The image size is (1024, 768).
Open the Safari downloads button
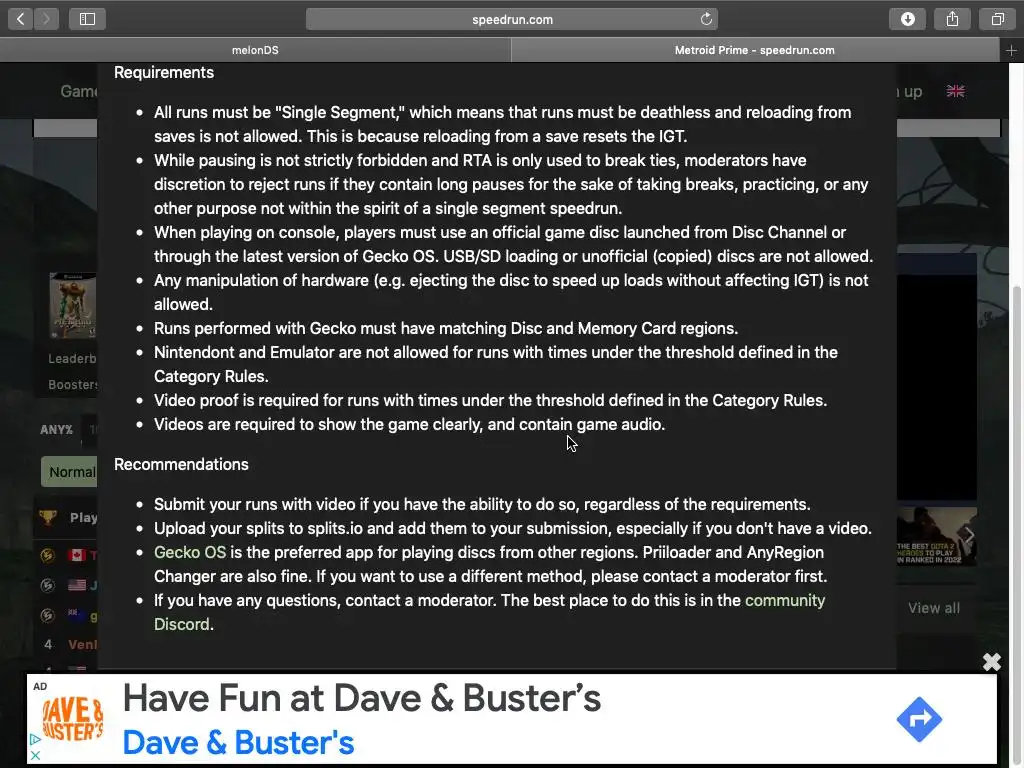(907, 19)
